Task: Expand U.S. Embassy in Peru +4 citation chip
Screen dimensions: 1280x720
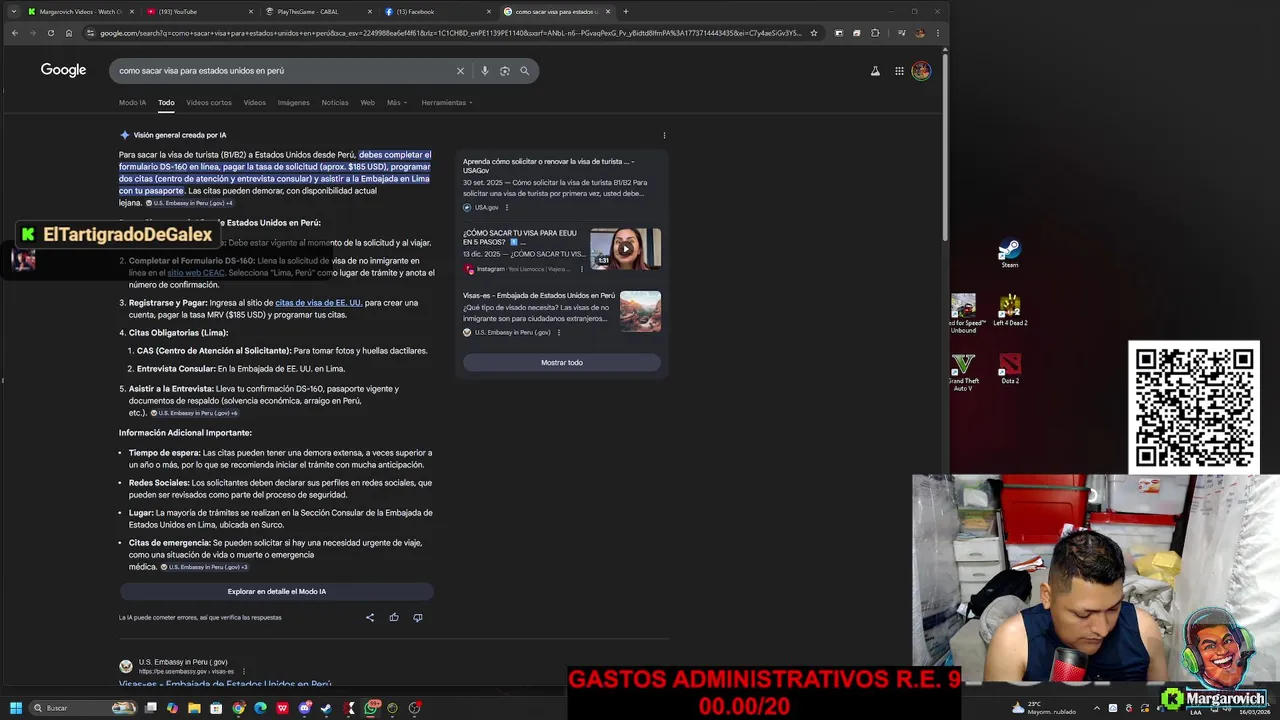Action: (189, 203)
